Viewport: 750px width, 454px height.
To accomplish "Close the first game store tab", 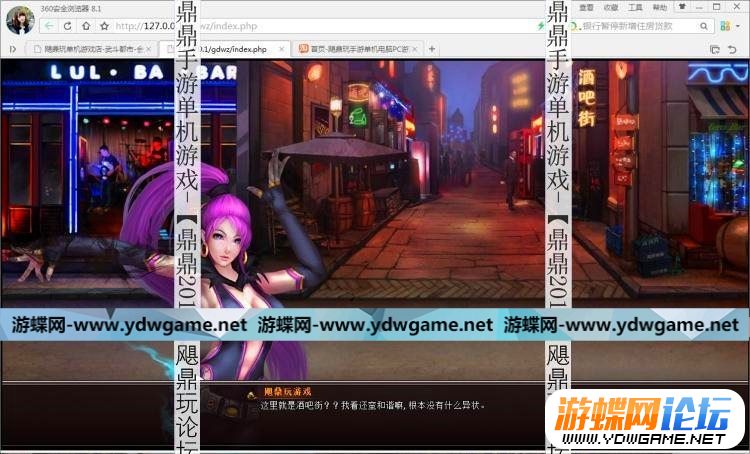I will [x=149, y=49].
